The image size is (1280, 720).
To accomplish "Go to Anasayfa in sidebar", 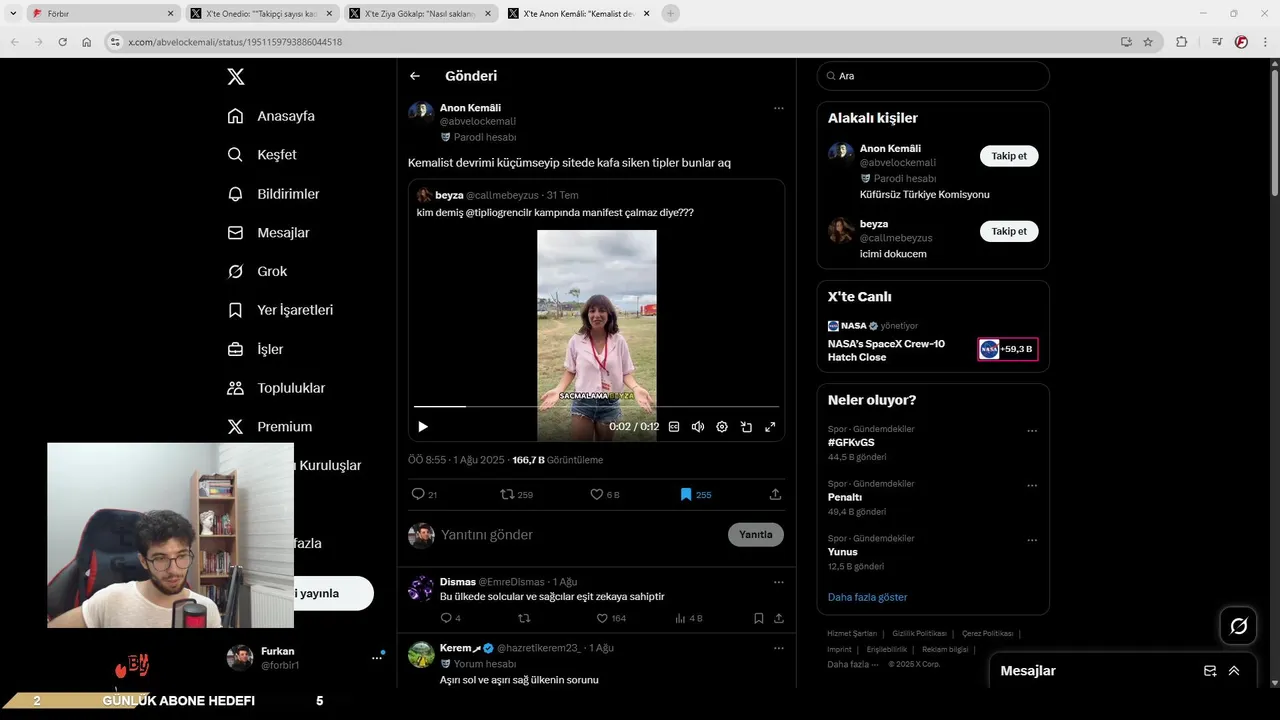I will (271, 116).
